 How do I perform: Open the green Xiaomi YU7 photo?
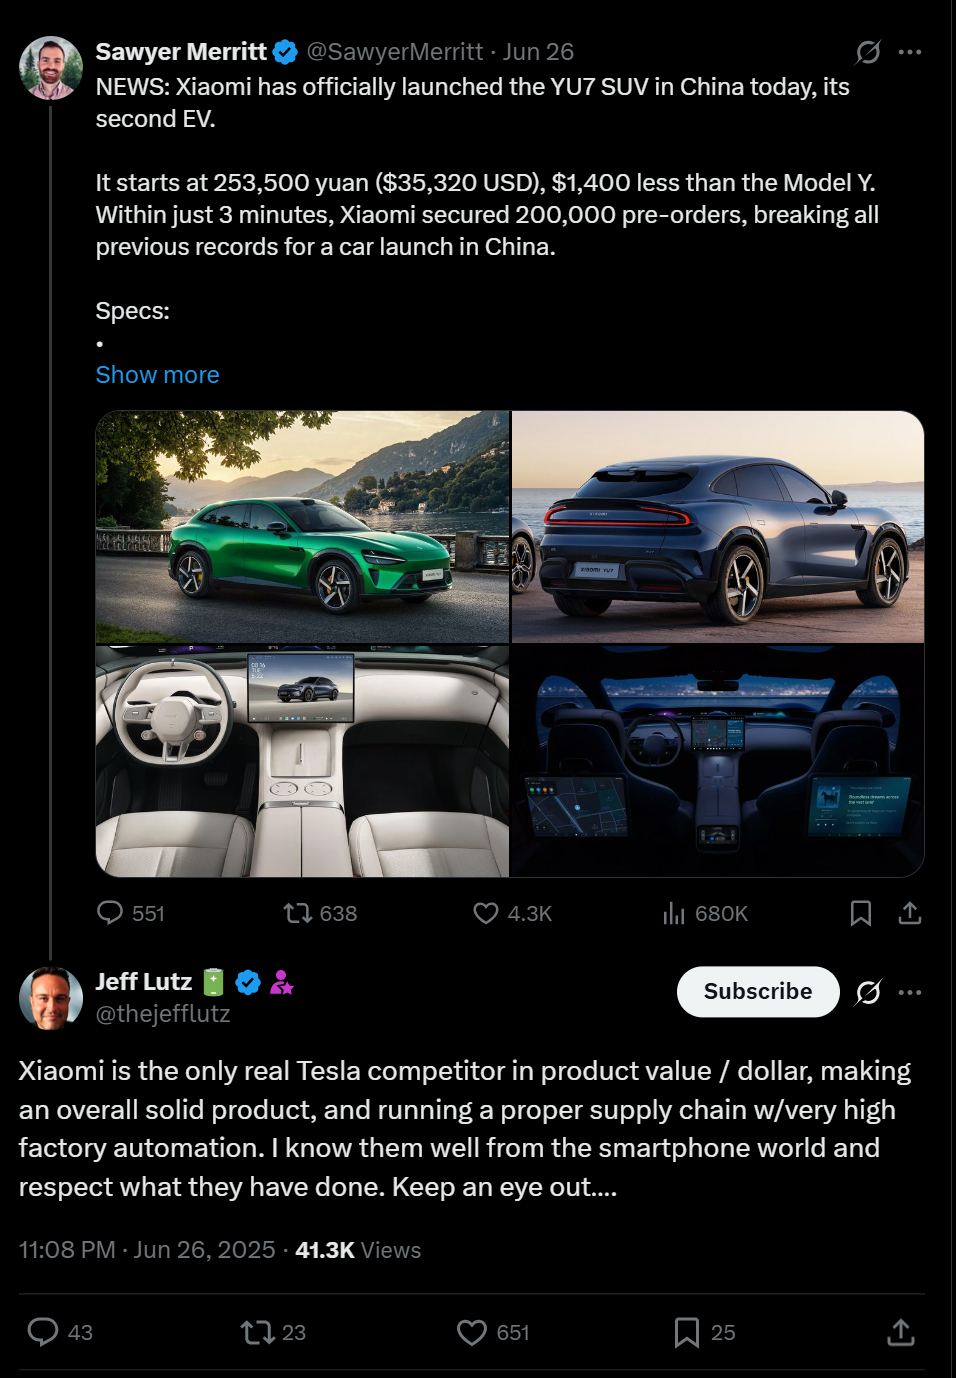pos(302,527)
